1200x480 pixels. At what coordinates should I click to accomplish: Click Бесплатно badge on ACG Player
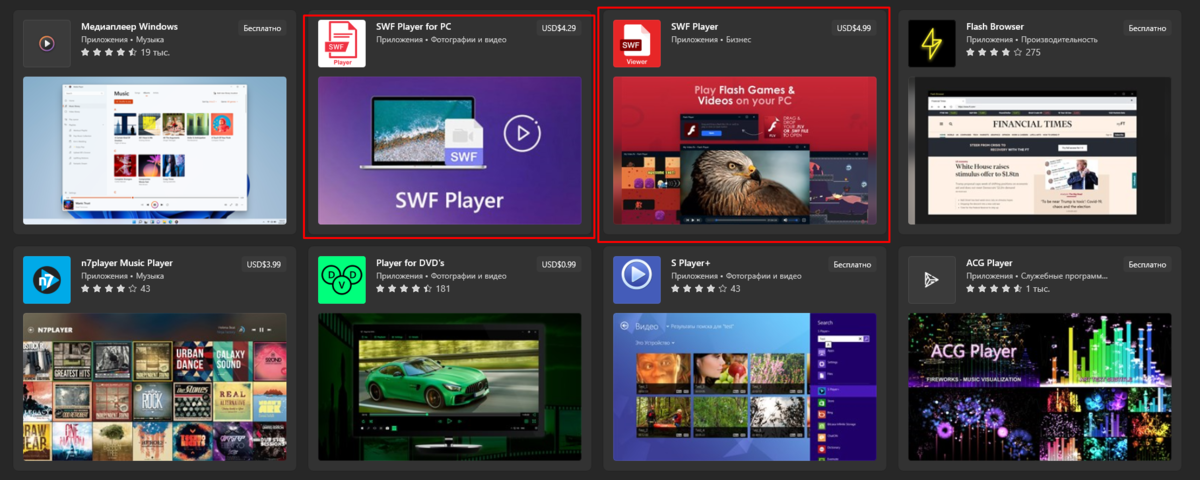pos(1148,264)
